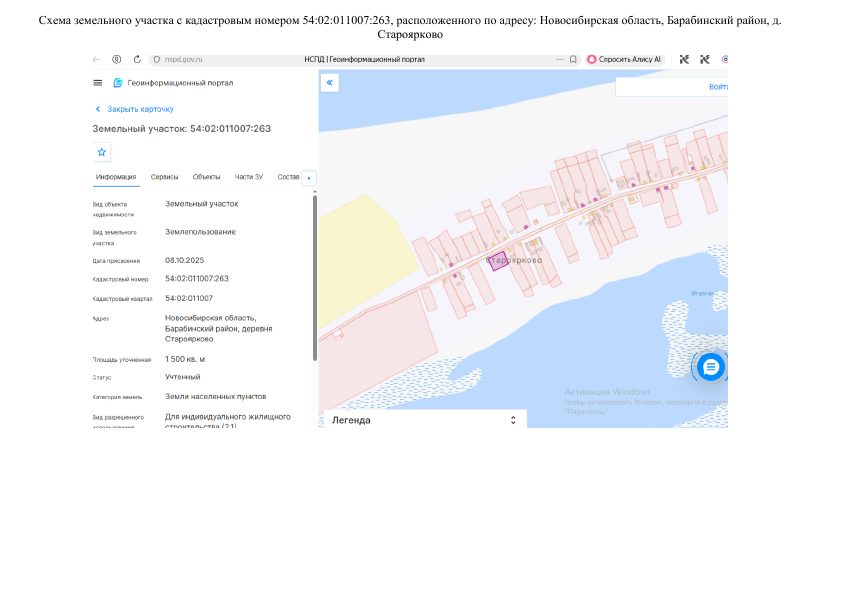This screenshot has height=595, width=842.
Task: Open the "Объекты" tab
Action: pyautogui.click(x=206, y=177)
